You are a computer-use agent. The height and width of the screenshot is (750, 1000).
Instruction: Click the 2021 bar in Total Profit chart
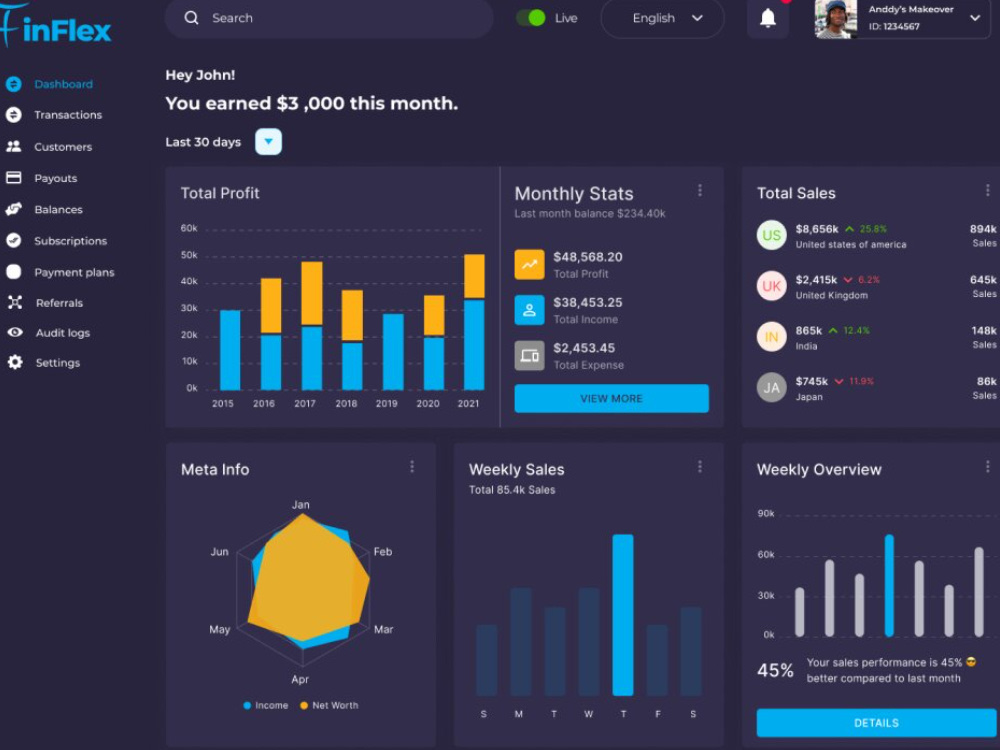pos(474,322)
